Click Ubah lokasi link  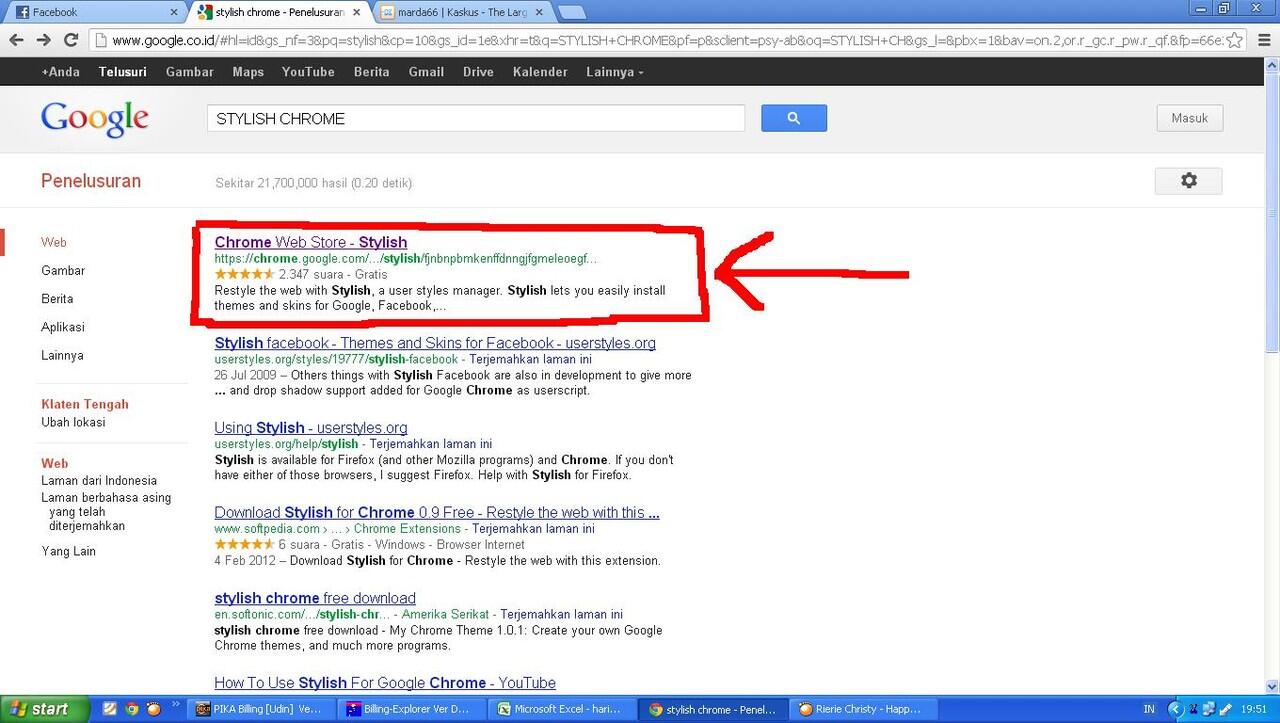[x=73, y=422]
